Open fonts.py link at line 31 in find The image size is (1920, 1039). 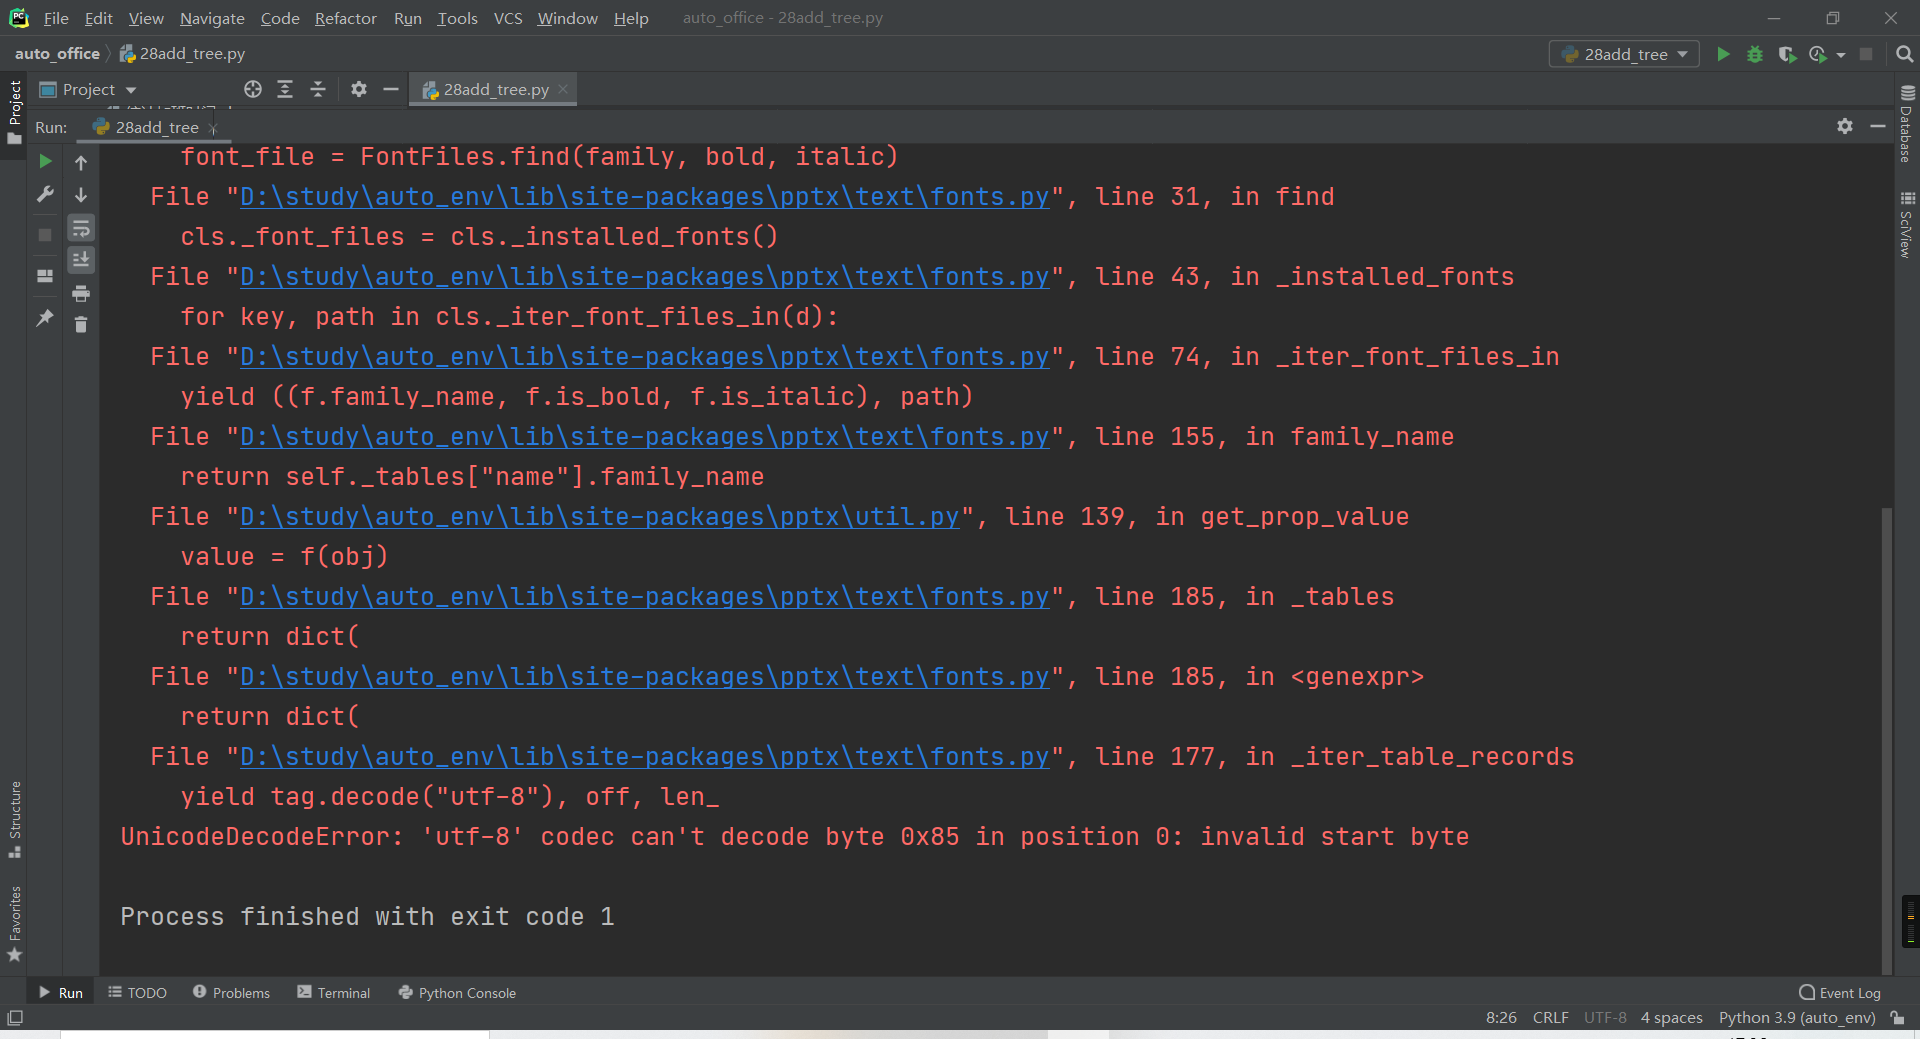[x=645, y=197]
